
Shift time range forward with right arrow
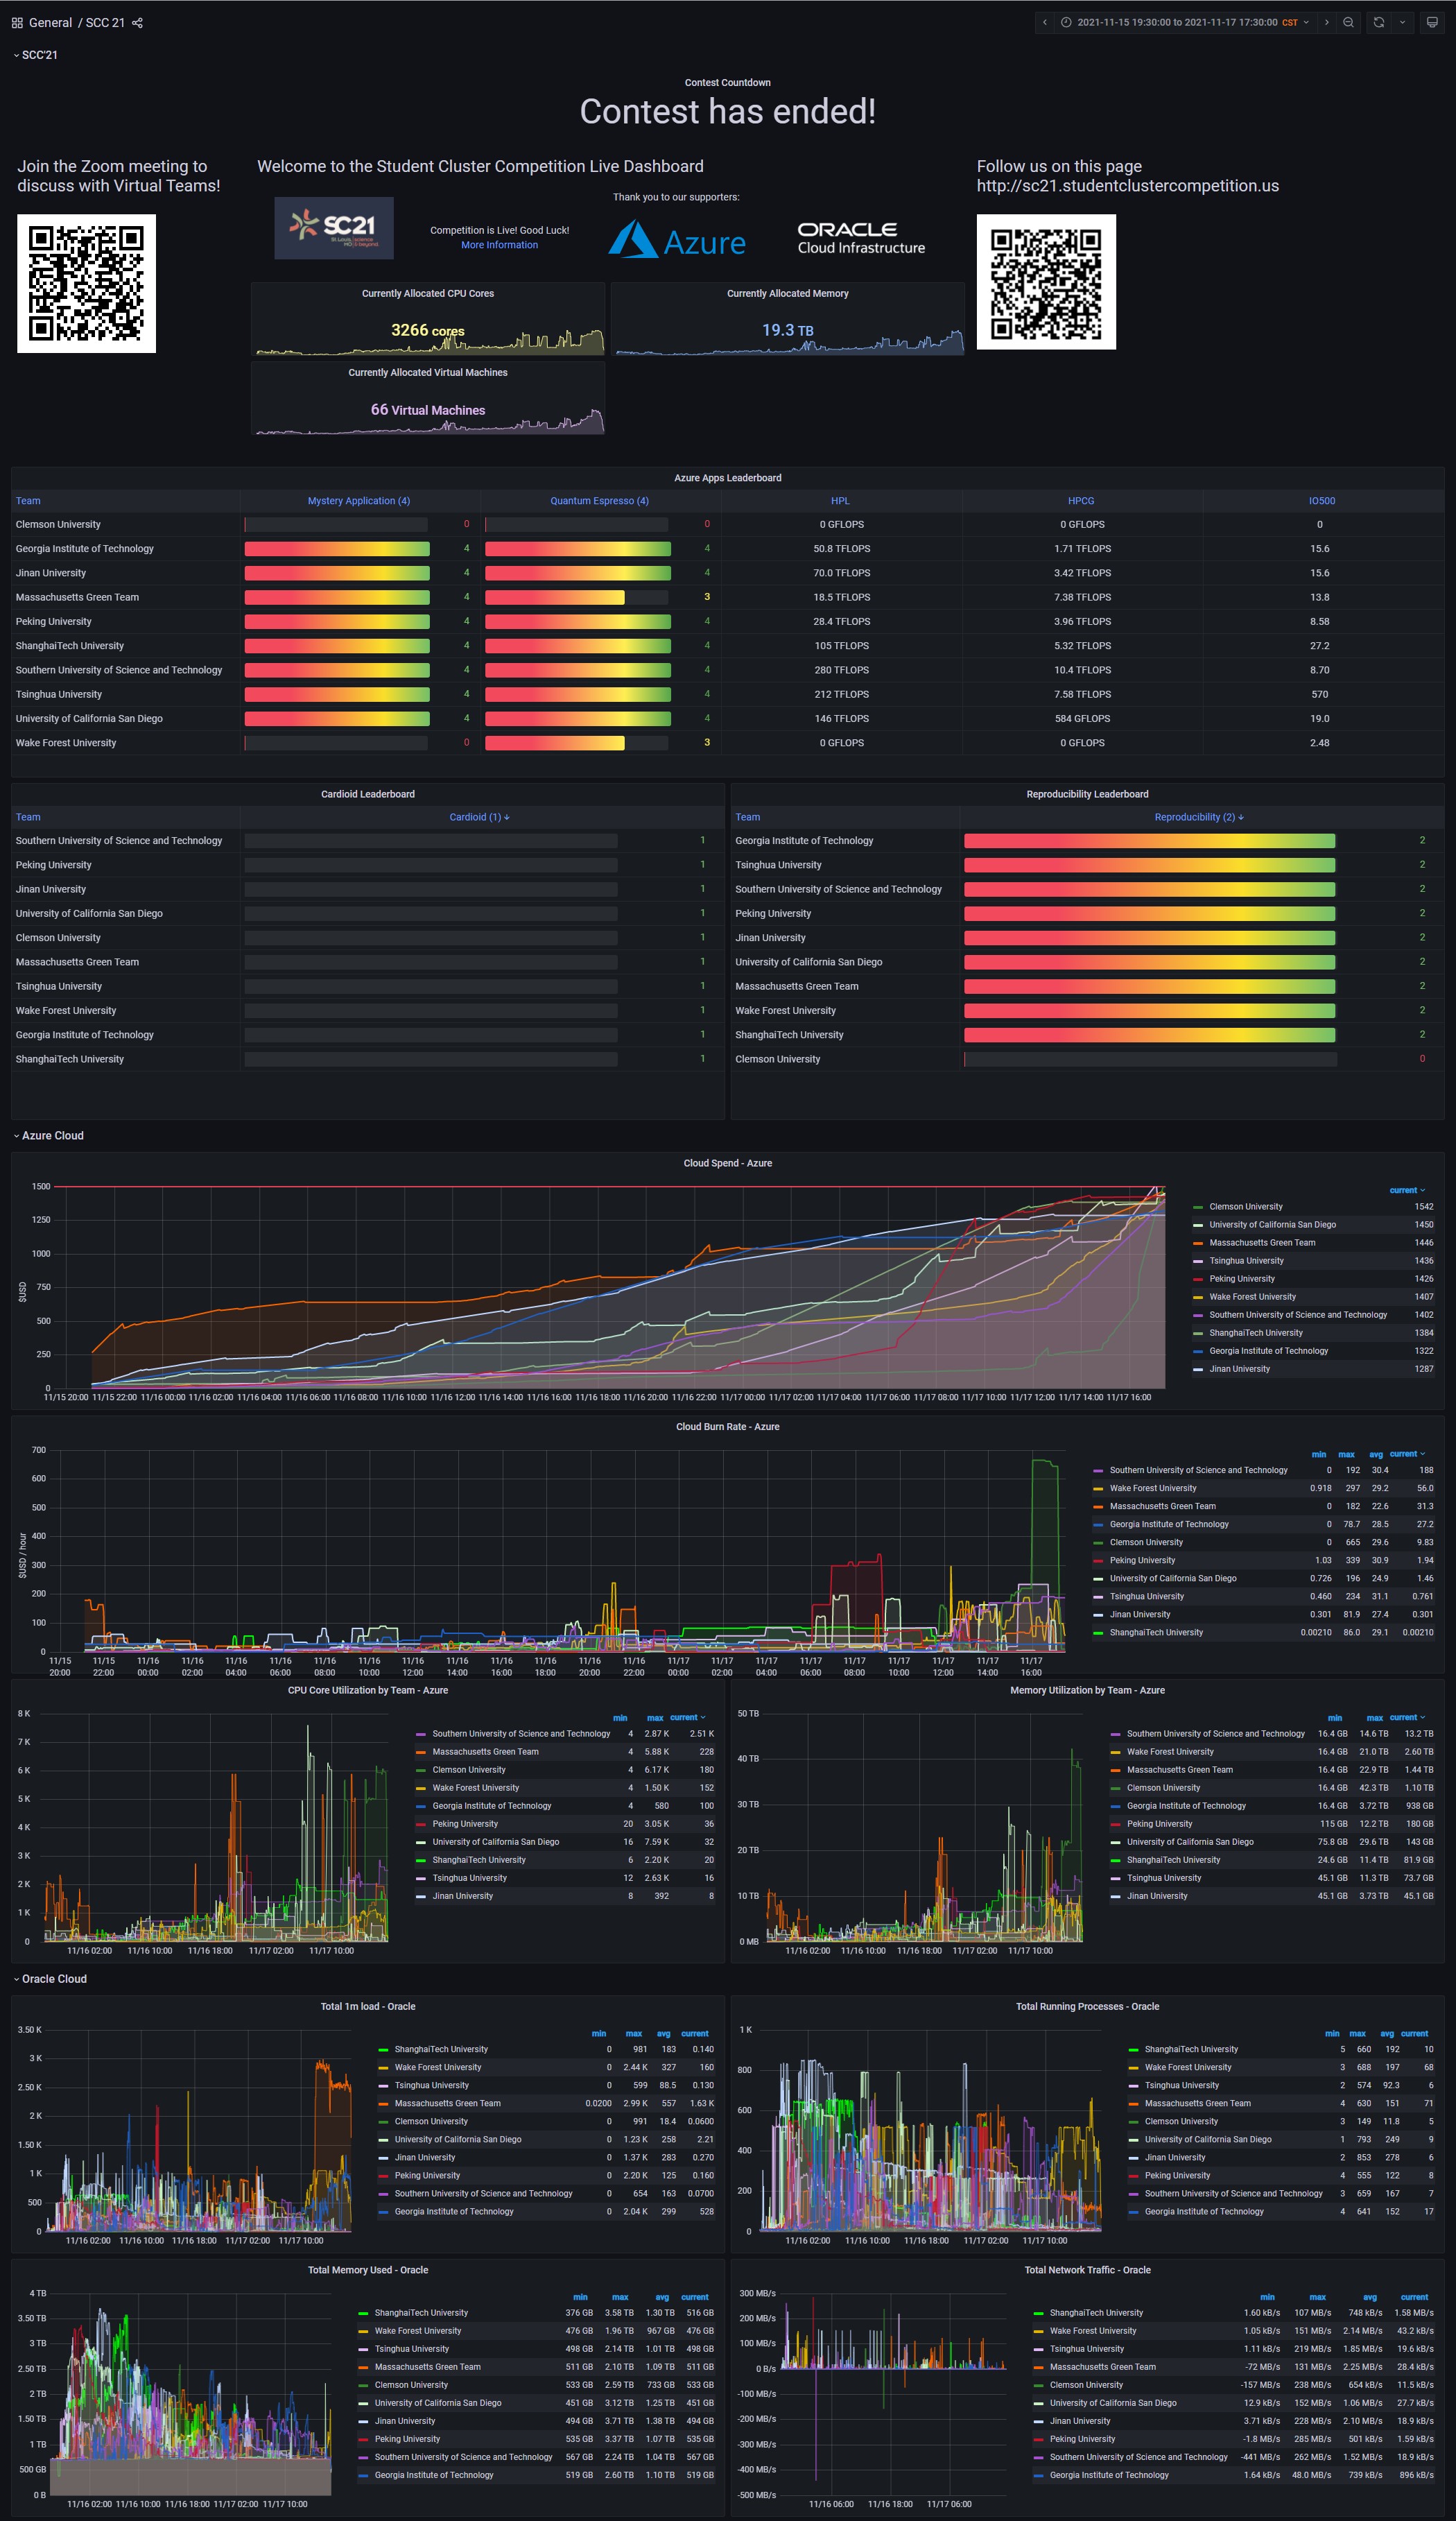1326,22
